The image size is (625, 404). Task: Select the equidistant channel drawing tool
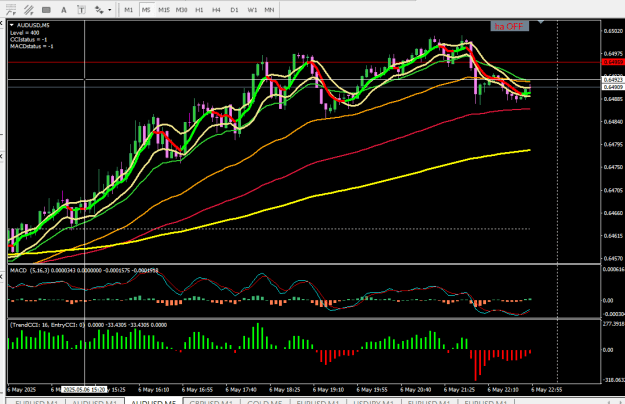[28, 10]
